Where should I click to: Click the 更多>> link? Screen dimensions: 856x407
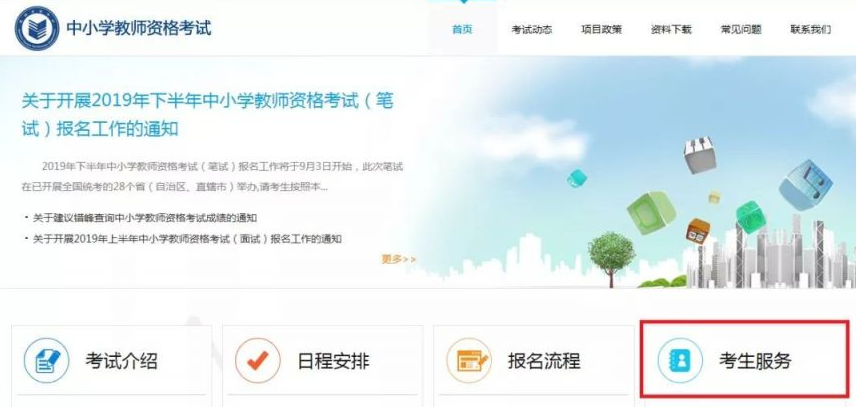click(x=399, y=259)
